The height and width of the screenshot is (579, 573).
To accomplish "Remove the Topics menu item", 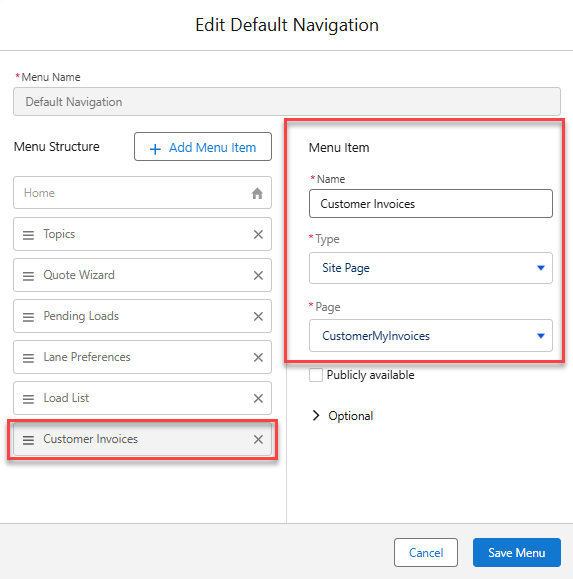I will pyautogui.click(x=258, y=234).
